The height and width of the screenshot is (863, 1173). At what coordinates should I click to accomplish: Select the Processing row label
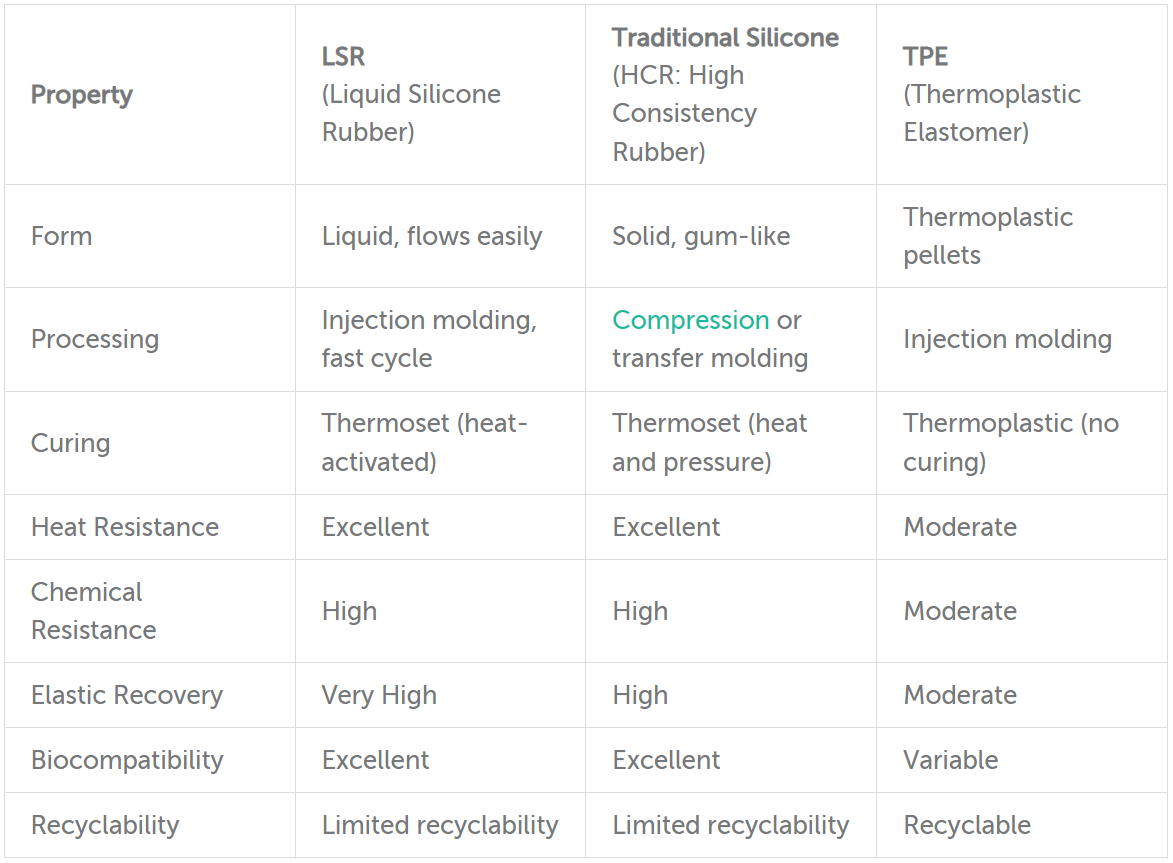click(95, 340)
